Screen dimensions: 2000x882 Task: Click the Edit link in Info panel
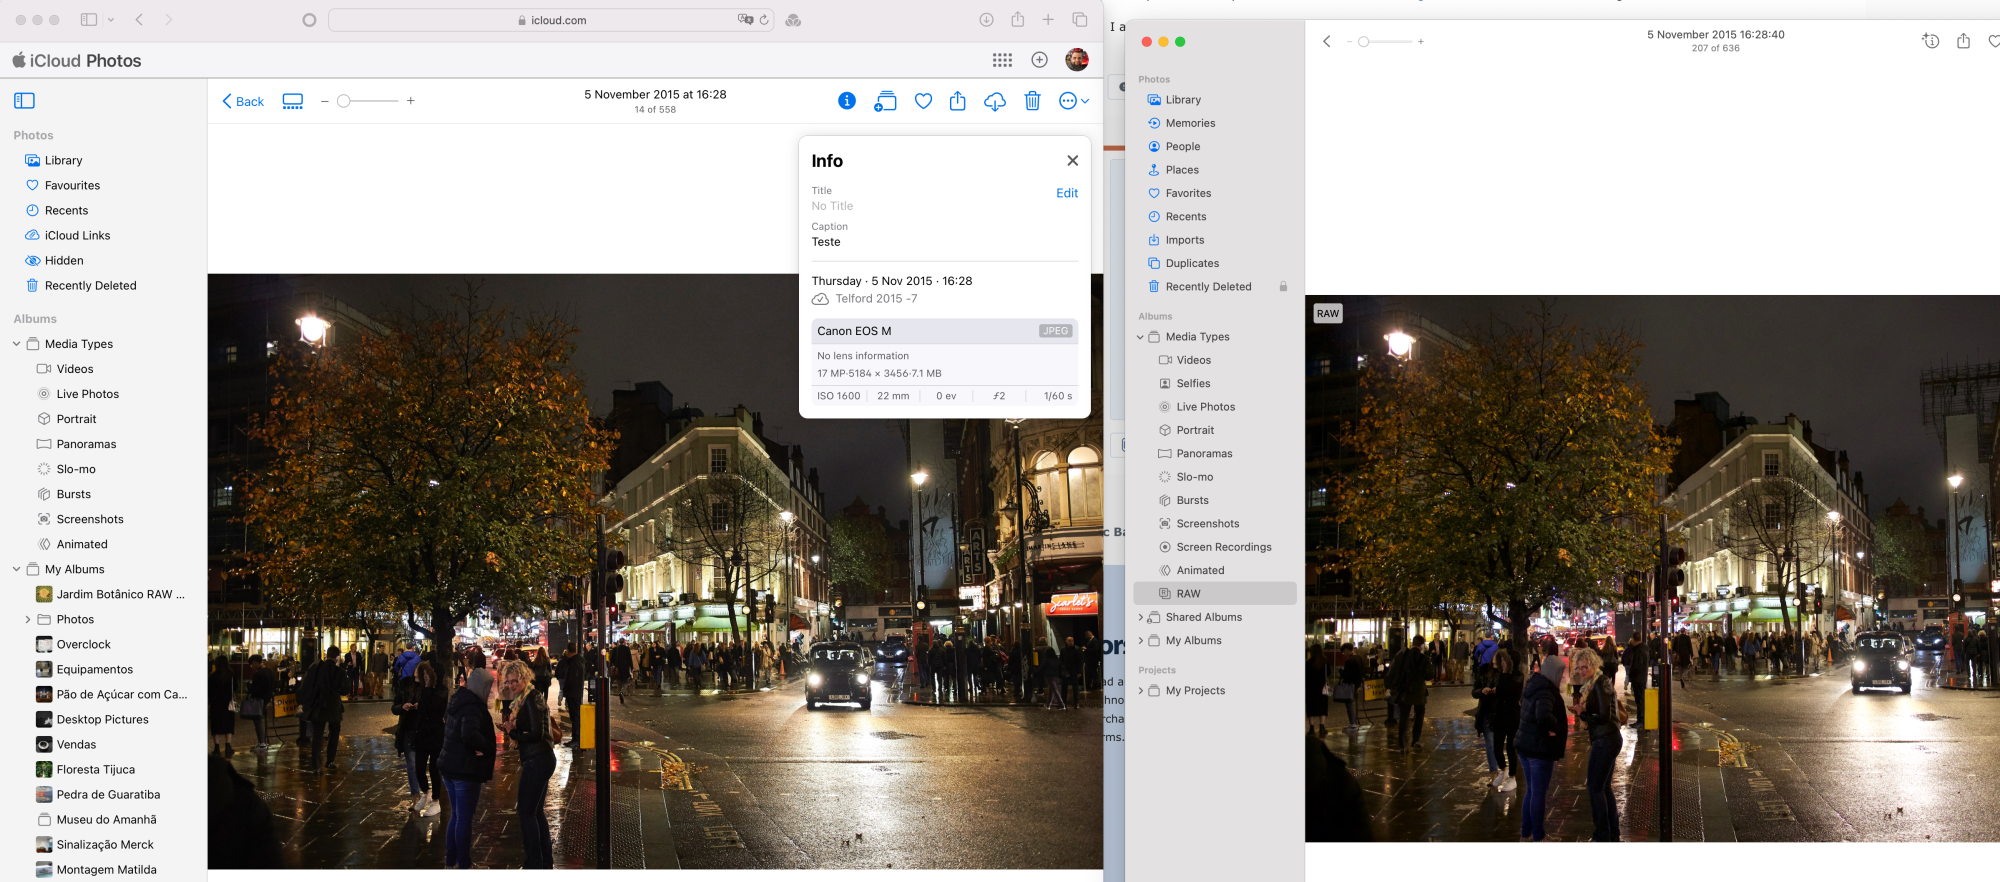[x=1066, y=193]
